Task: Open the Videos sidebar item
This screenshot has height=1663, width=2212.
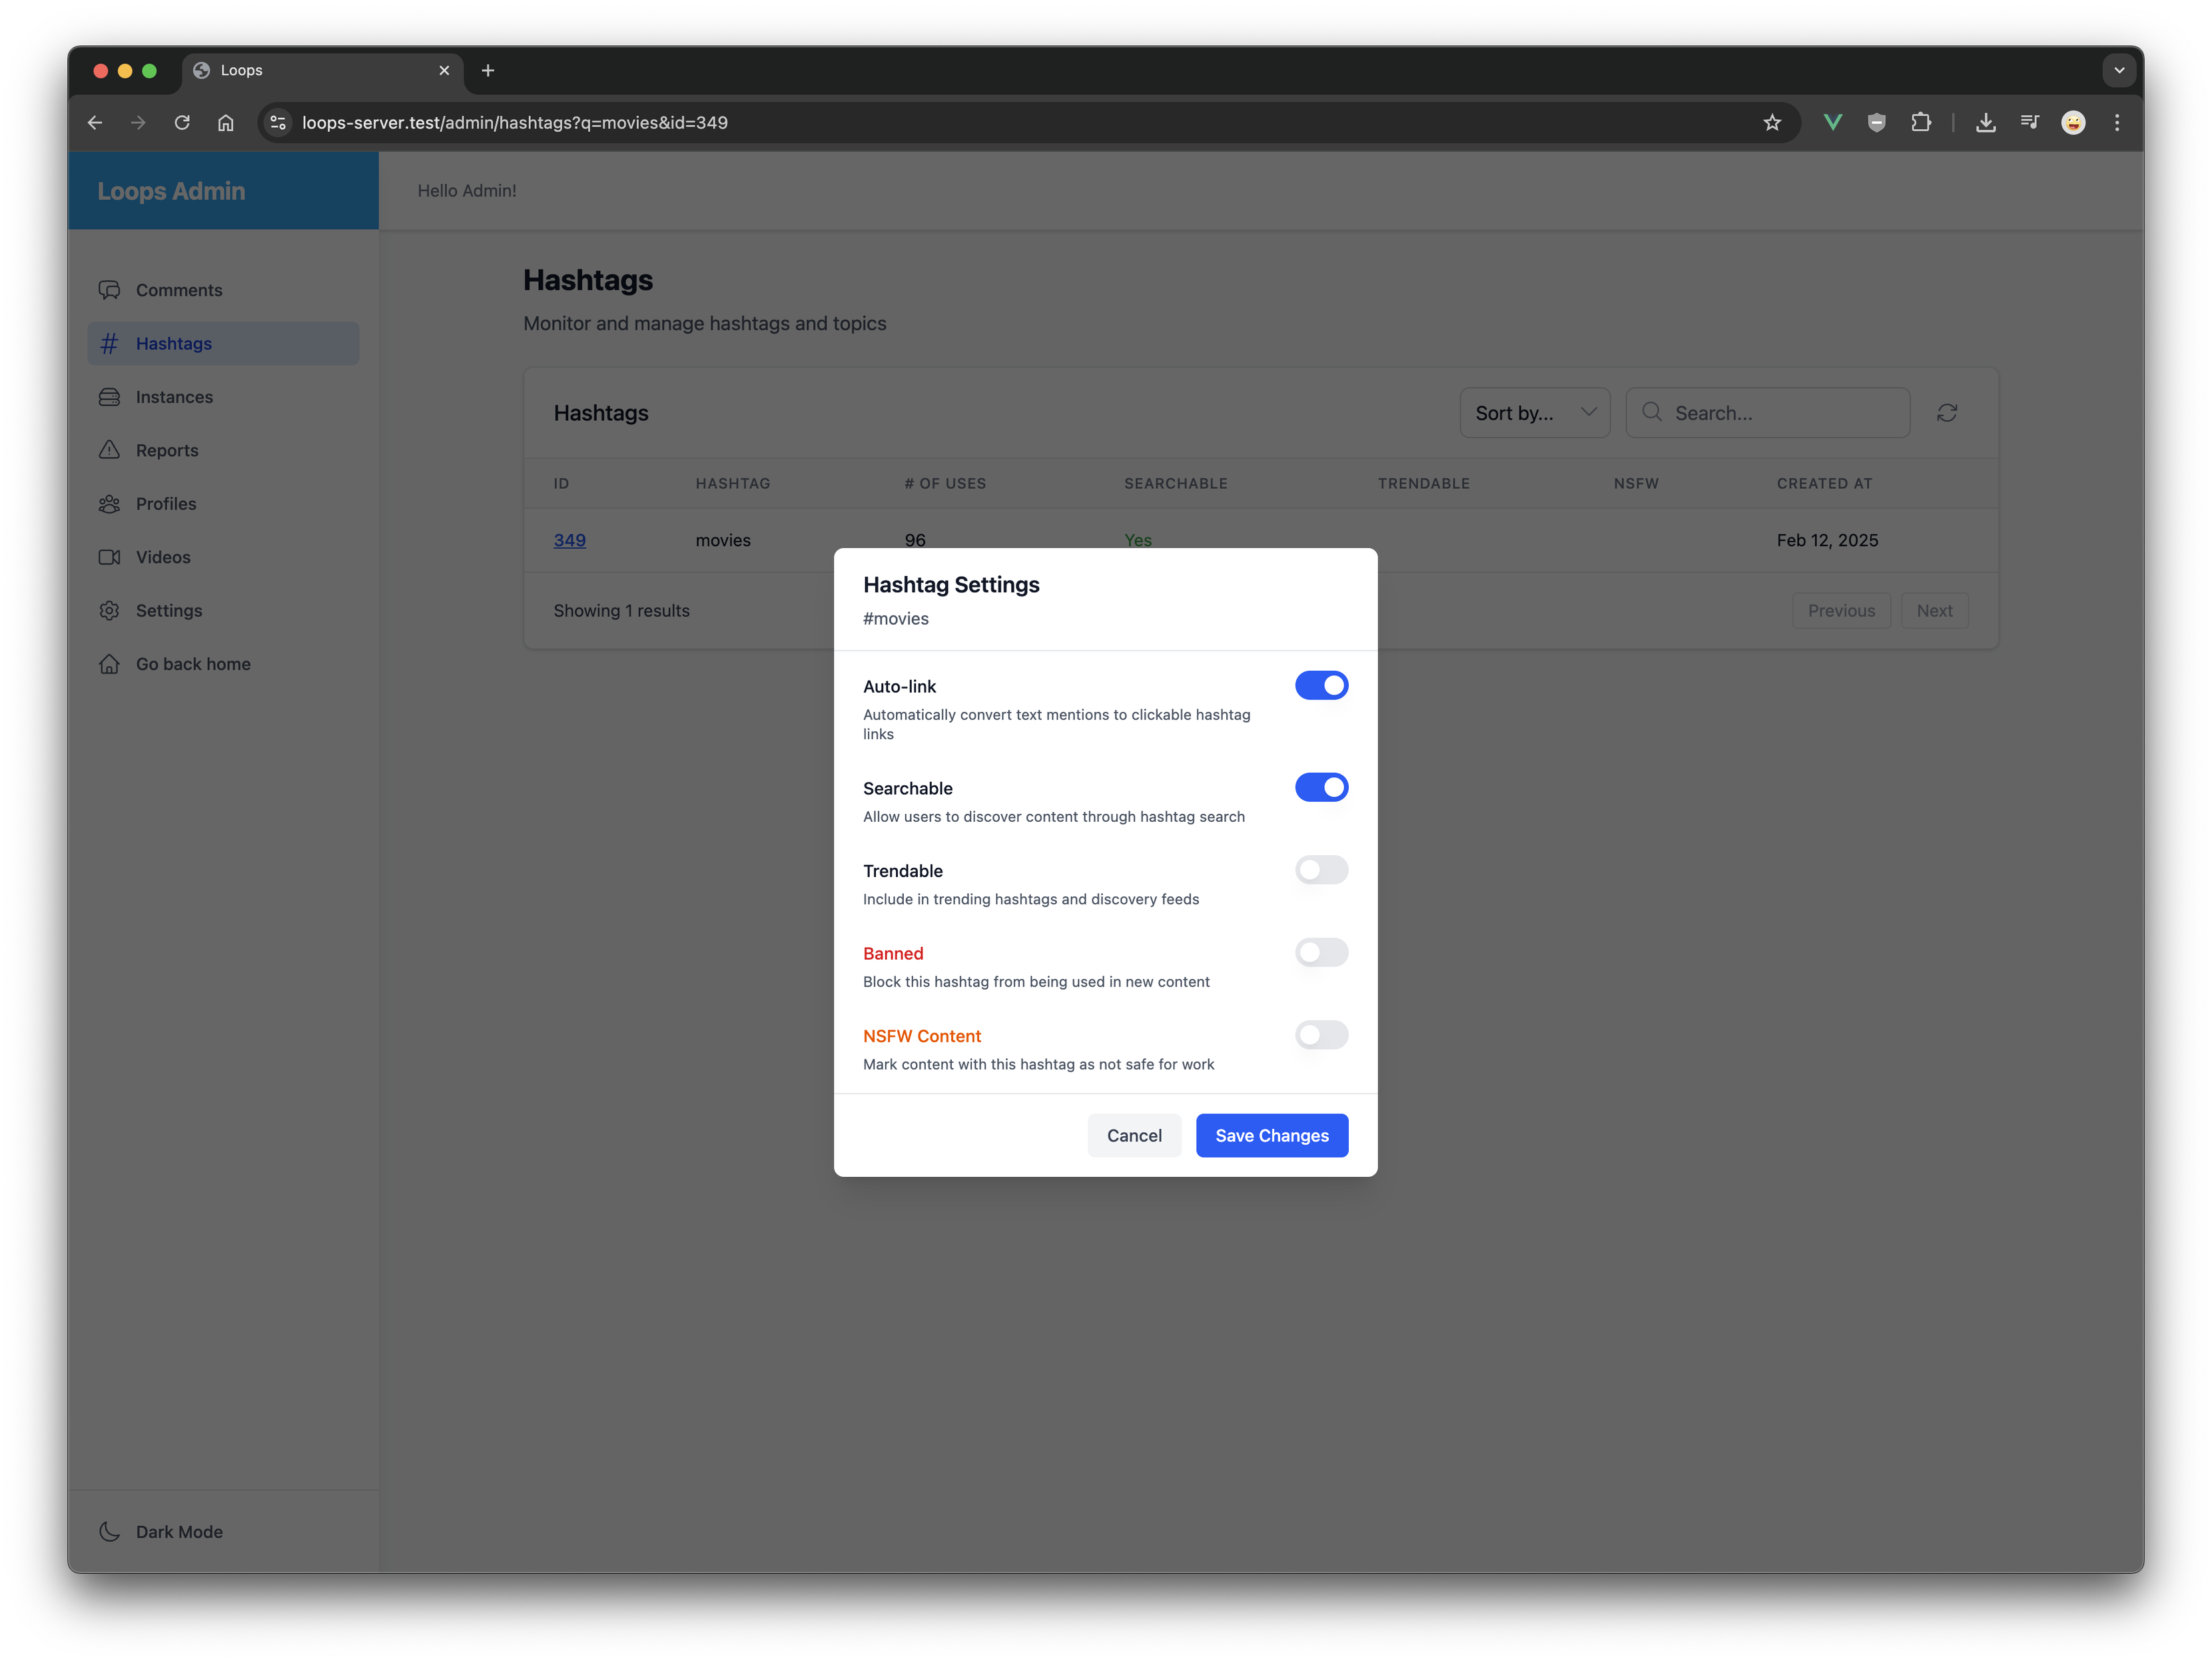Action: pos(163,557)
